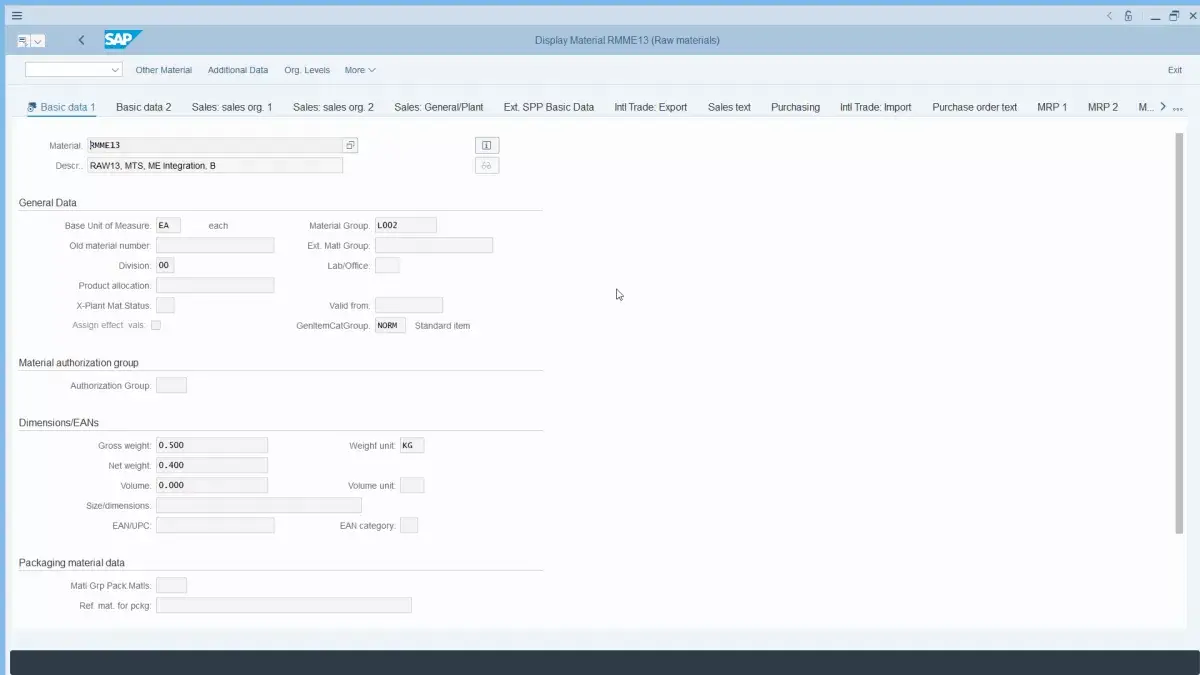
Task: Click the left chevron in title bar
Action: 1109,16
